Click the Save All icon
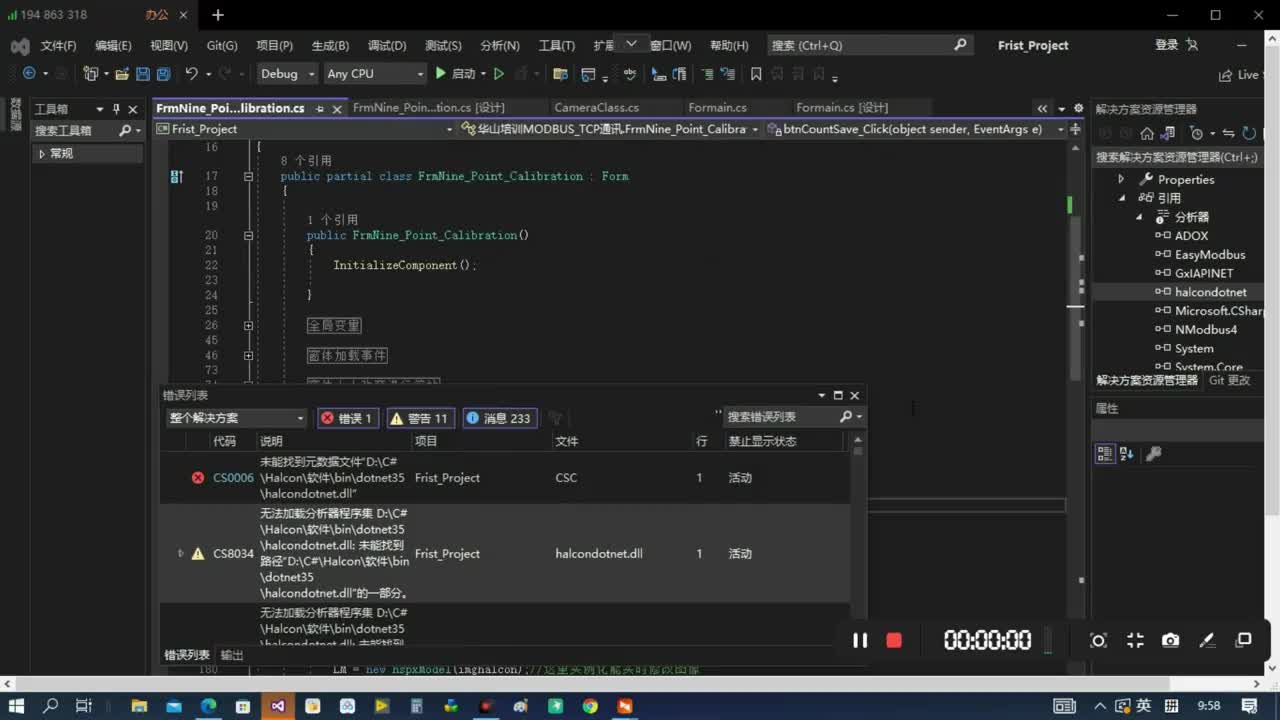The image size is (1280, 720). tap(163, 74)
